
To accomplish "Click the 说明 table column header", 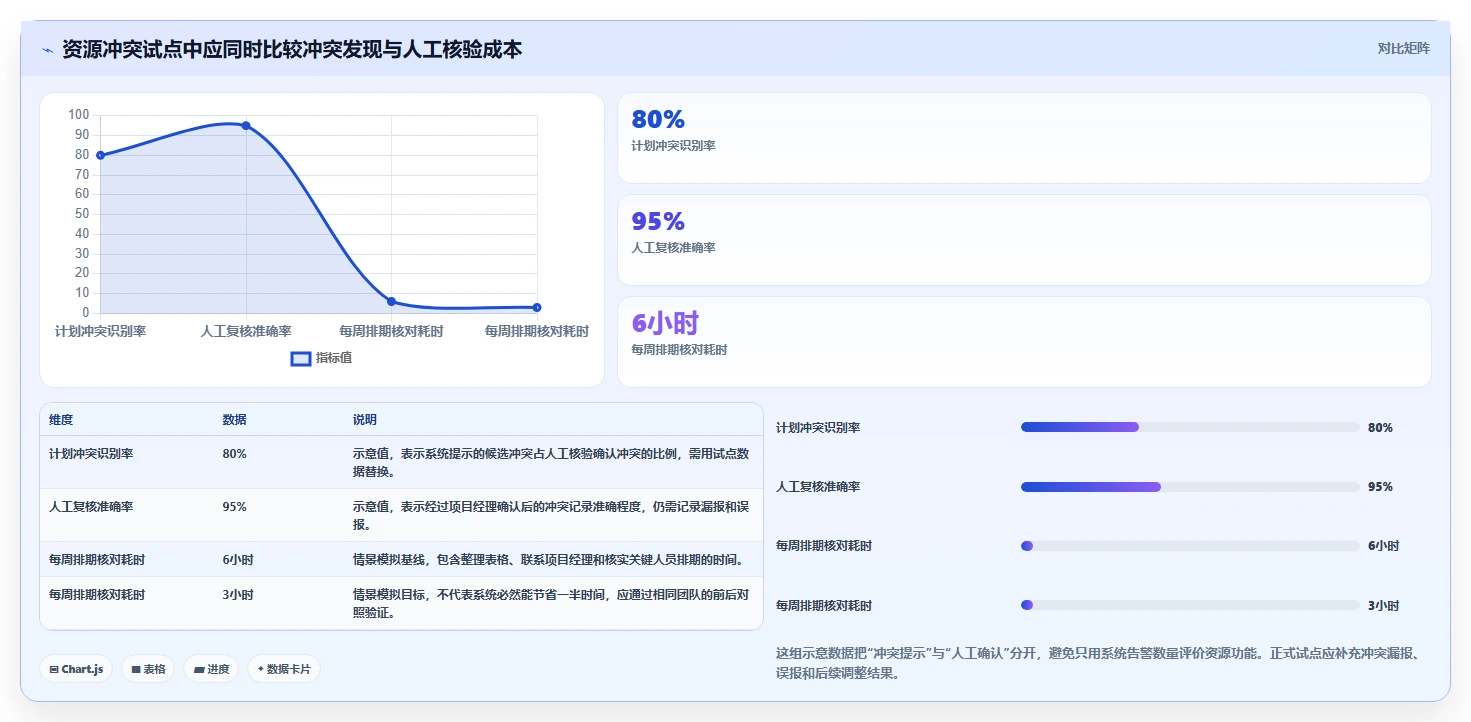I will pyautogui.click(x=365, y=420).
